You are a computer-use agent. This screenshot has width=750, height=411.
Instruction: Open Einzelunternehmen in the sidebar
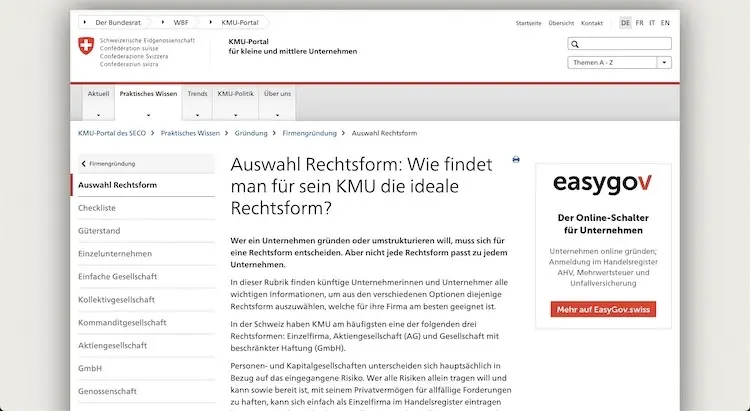point(115,254)
